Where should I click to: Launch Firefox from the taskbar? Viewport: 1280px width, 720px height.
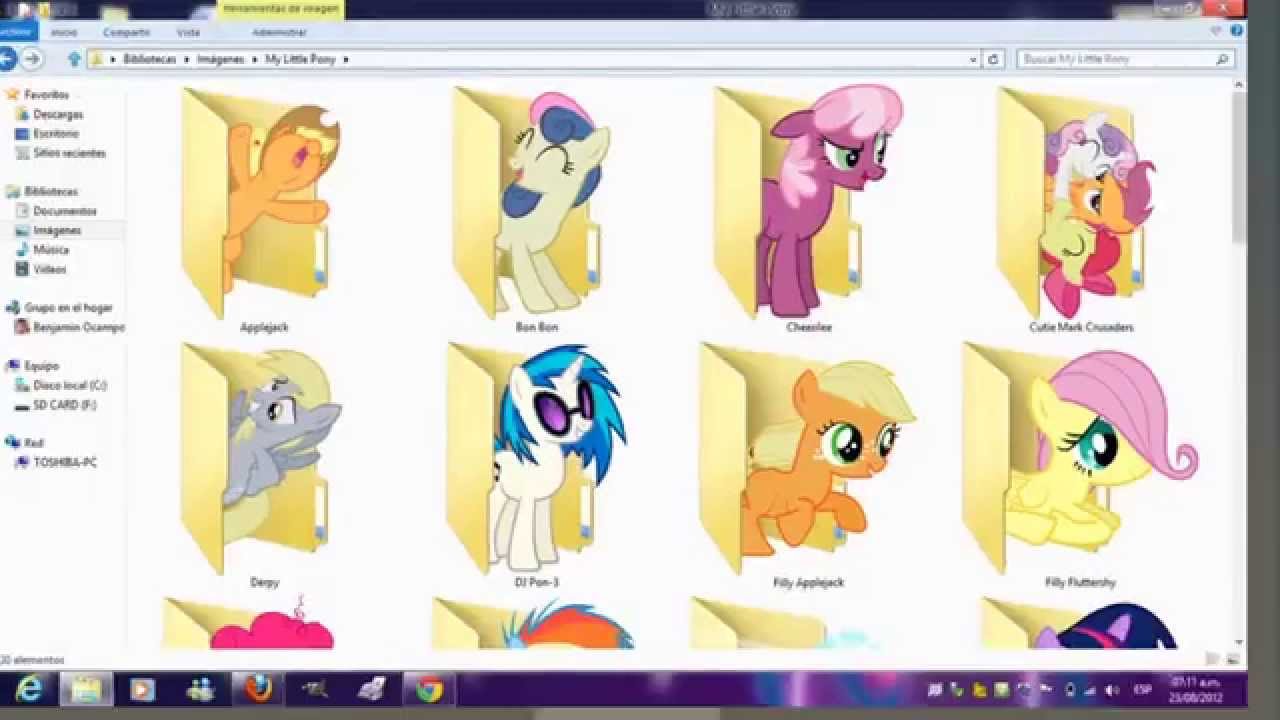pyautogui.click(x=258, y=689)
